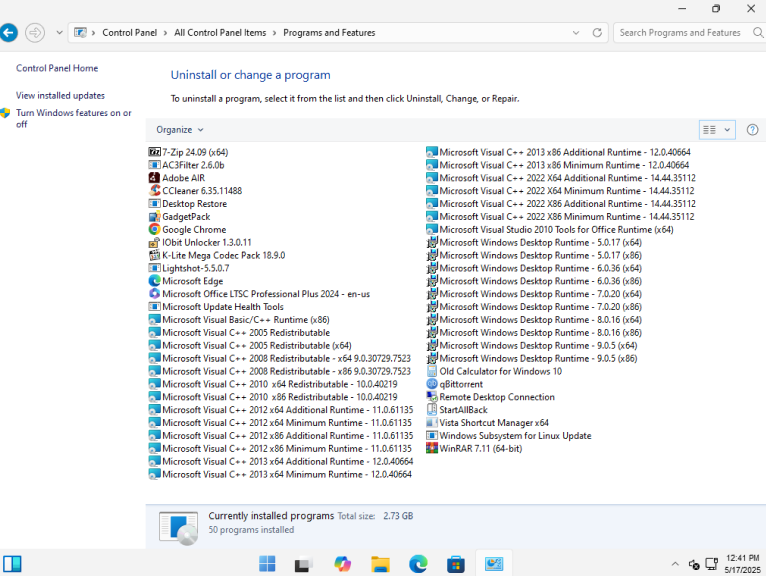Click the Microsoft Edge list icon
This screenshot has width=766, height=576.
[x=154, y=281]
